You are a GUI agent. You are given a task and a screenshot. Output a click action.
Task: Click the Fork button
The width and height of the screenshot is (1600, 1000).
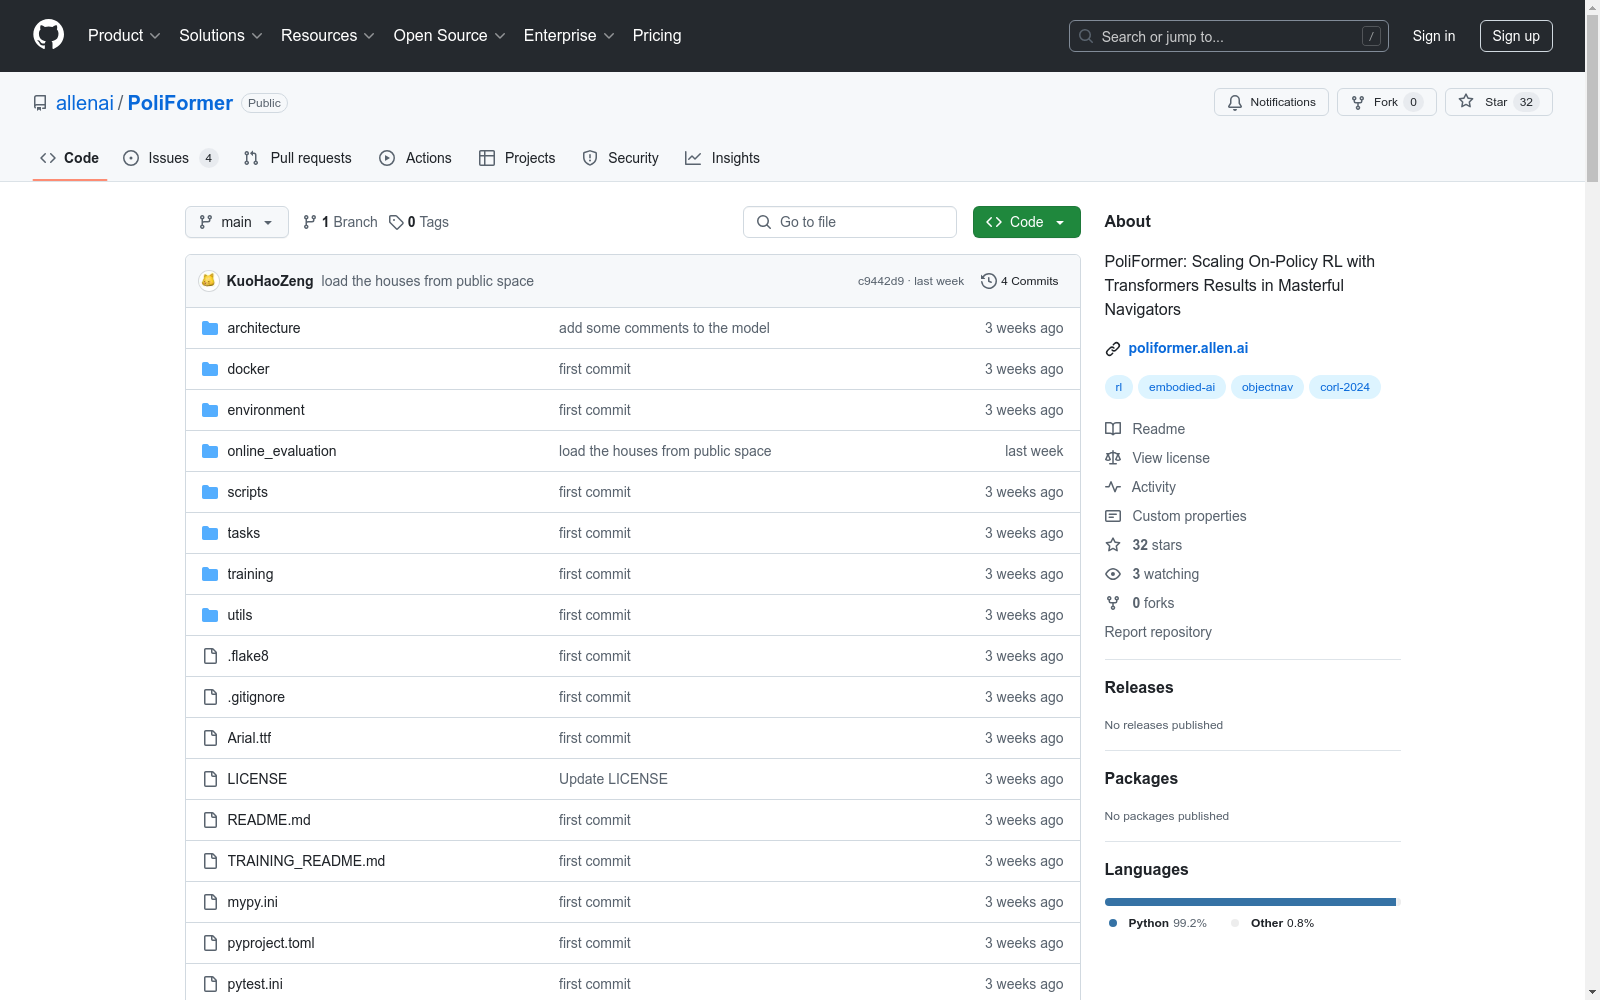1386,102
